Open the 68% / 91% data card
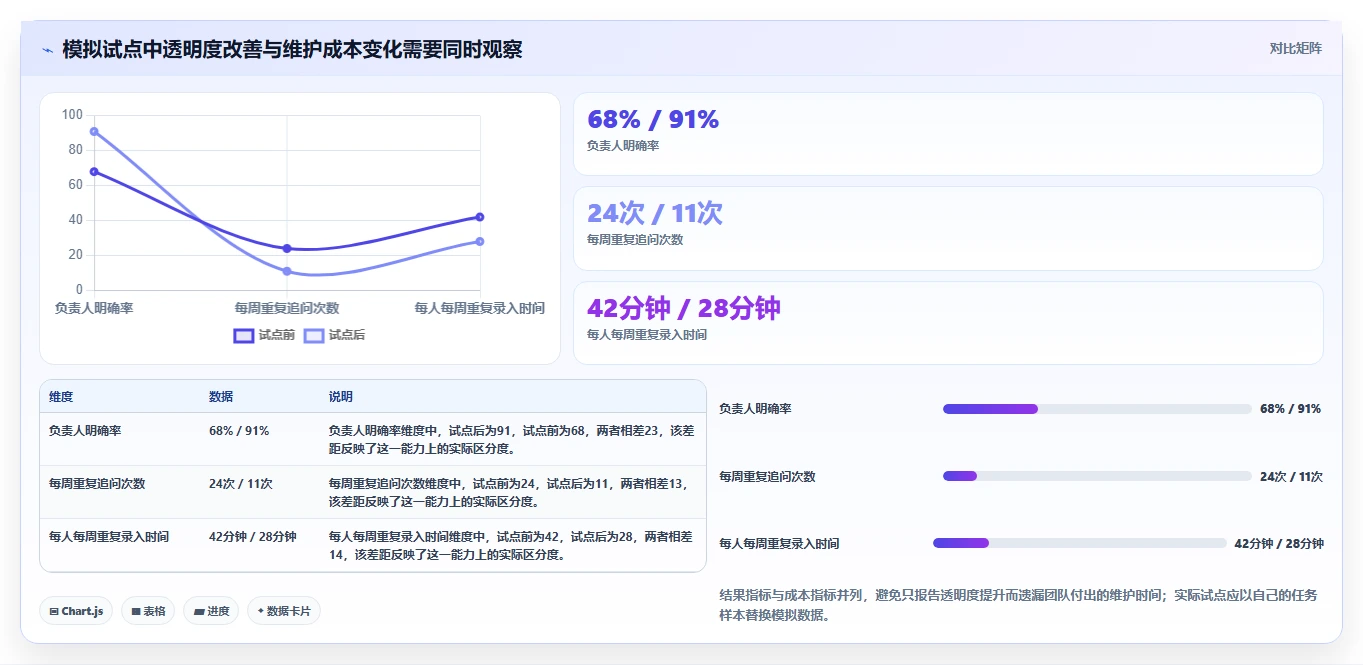The width and height of the screenshot is (1363, 665). tap(948, 134)
